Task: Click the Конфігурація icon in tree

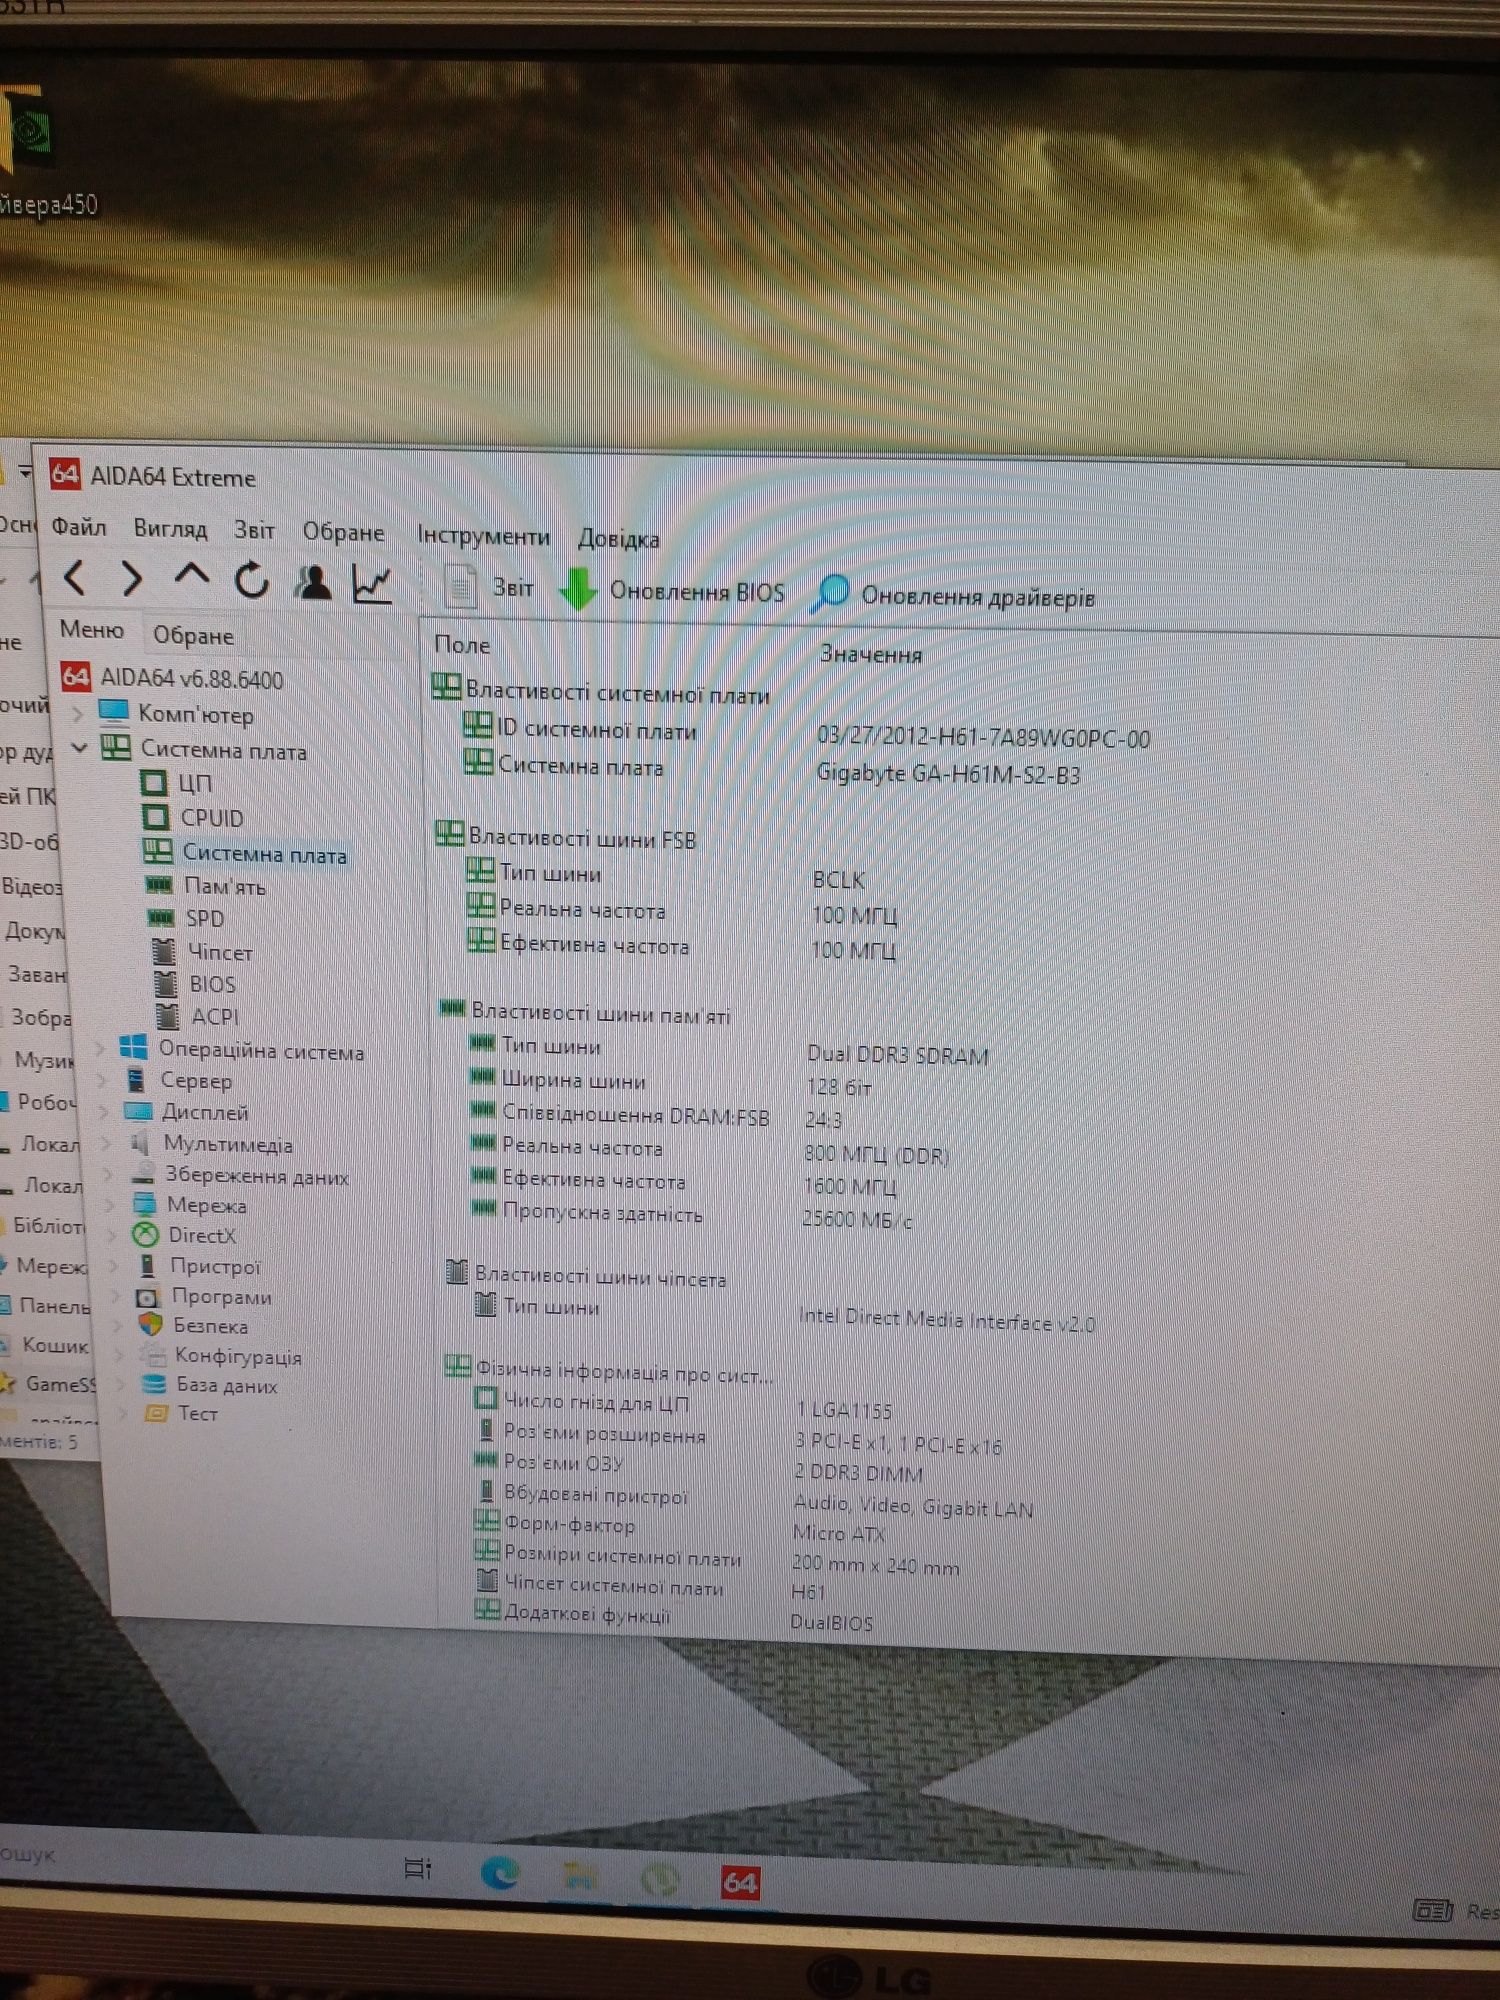Action: 153,1356
